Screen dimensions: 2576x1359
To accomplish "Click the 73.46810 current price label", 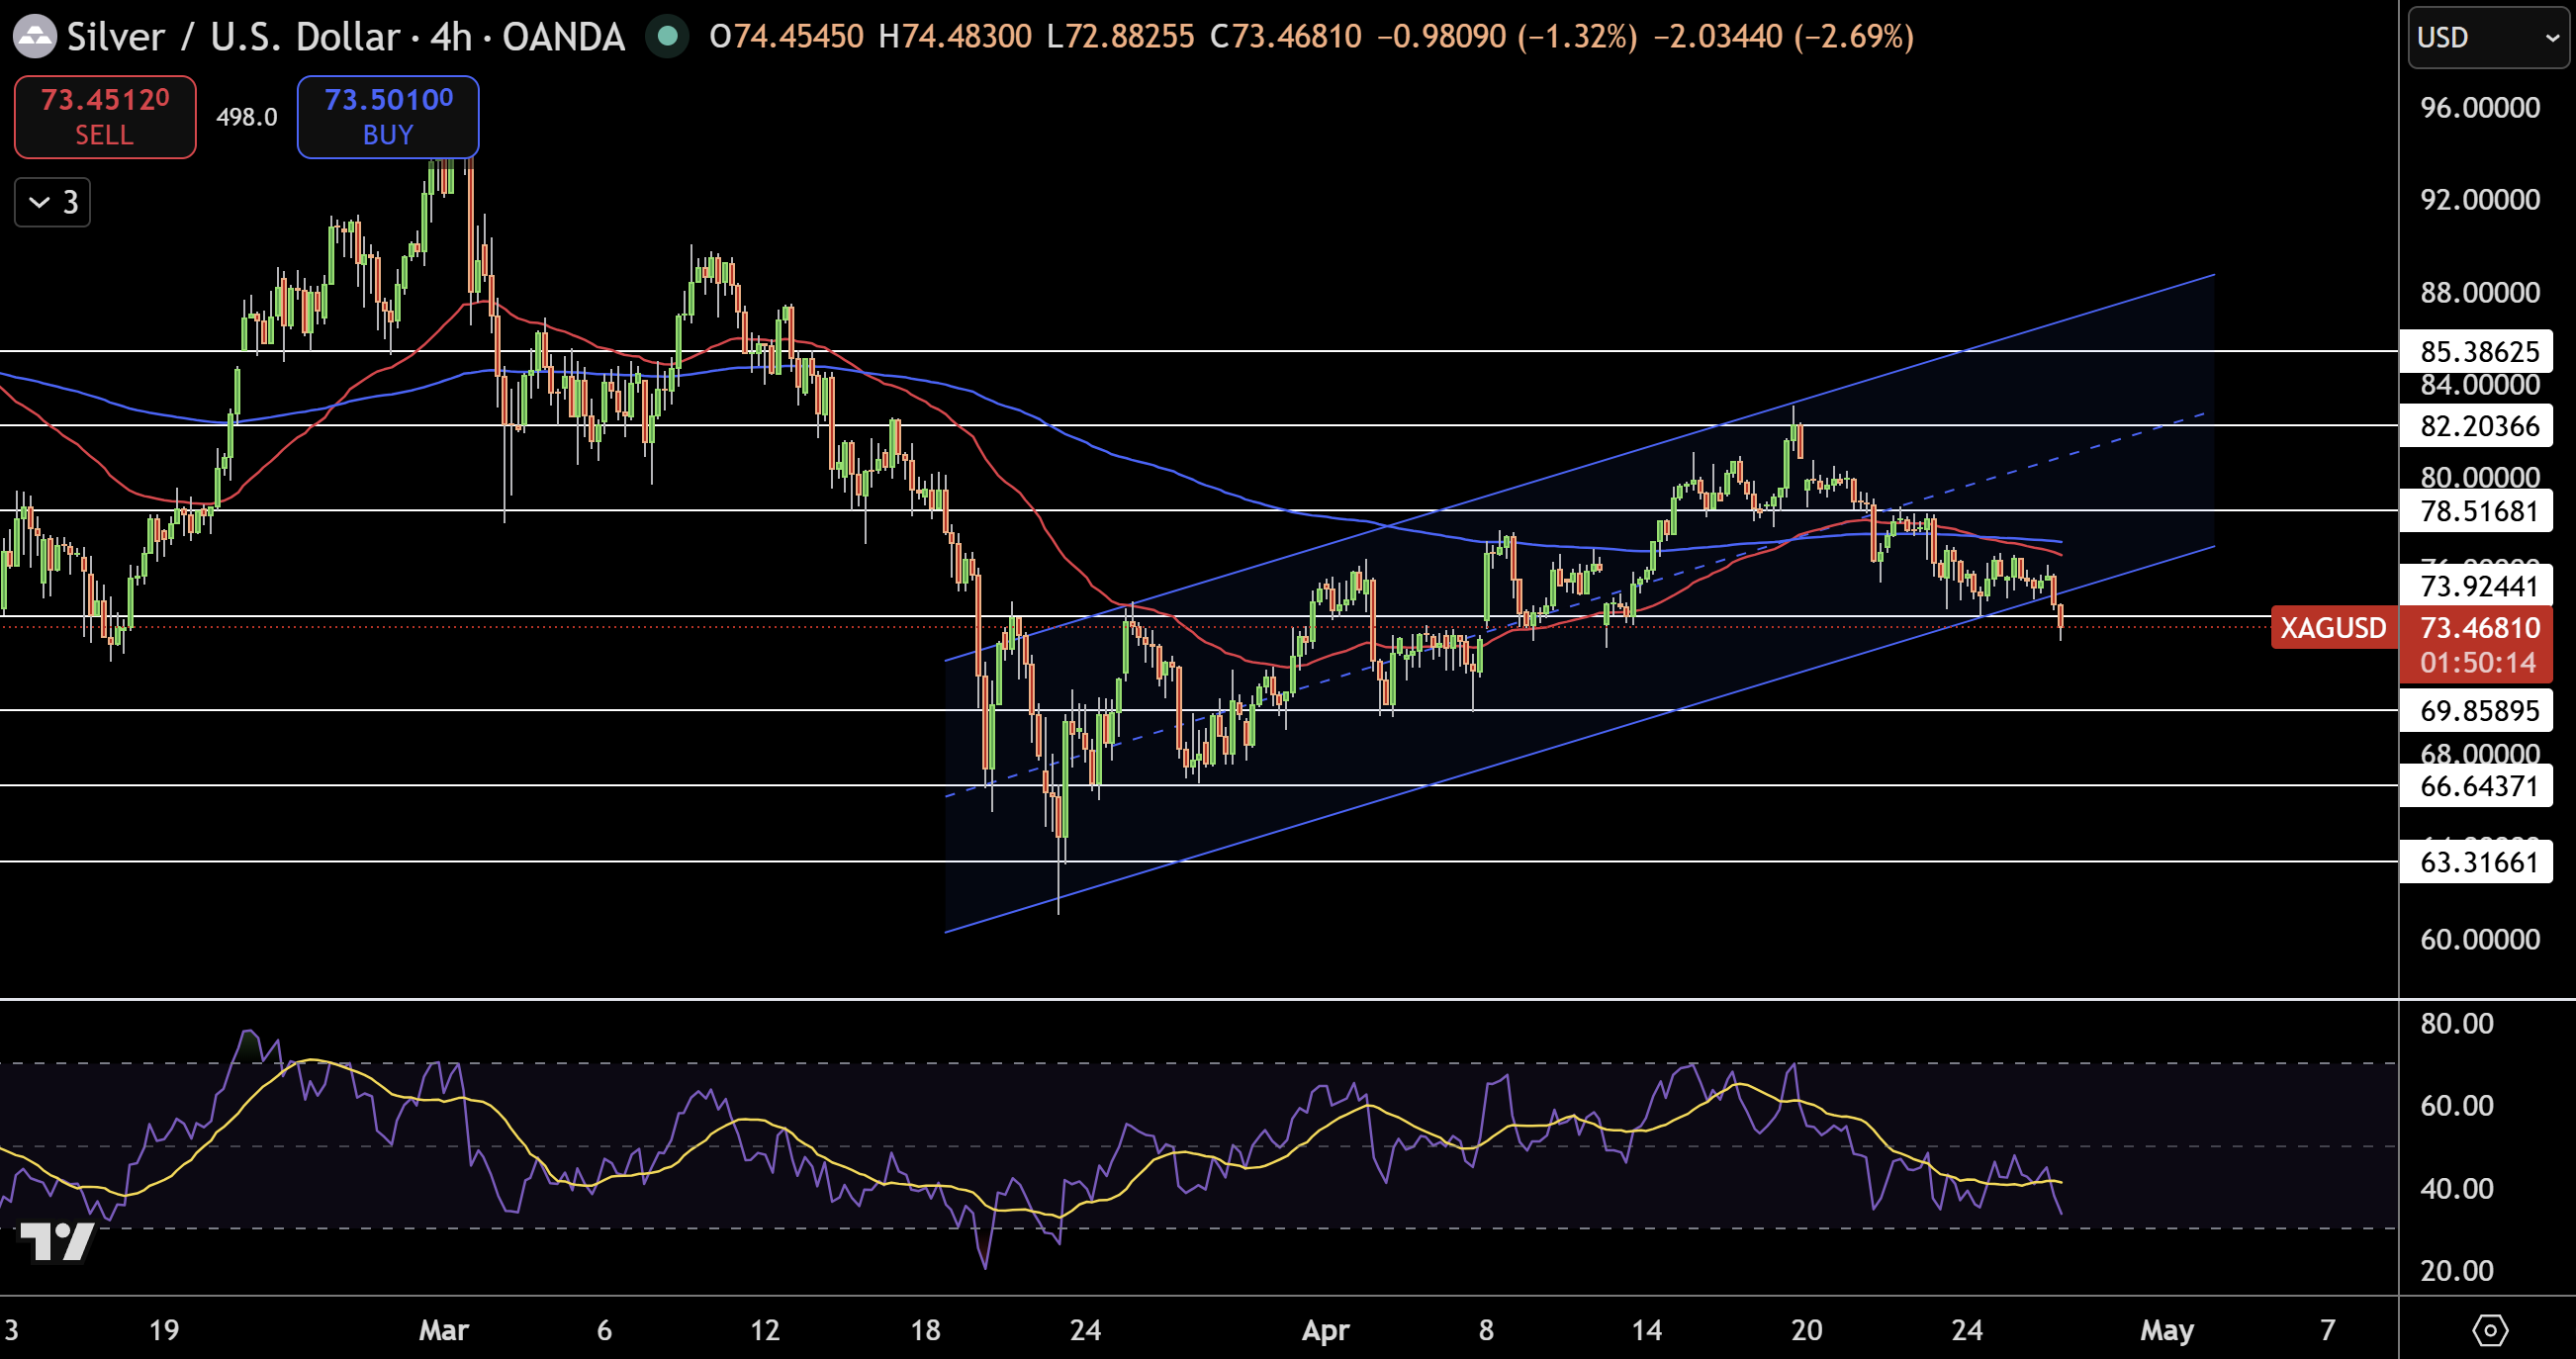I will coord(2480,628).
